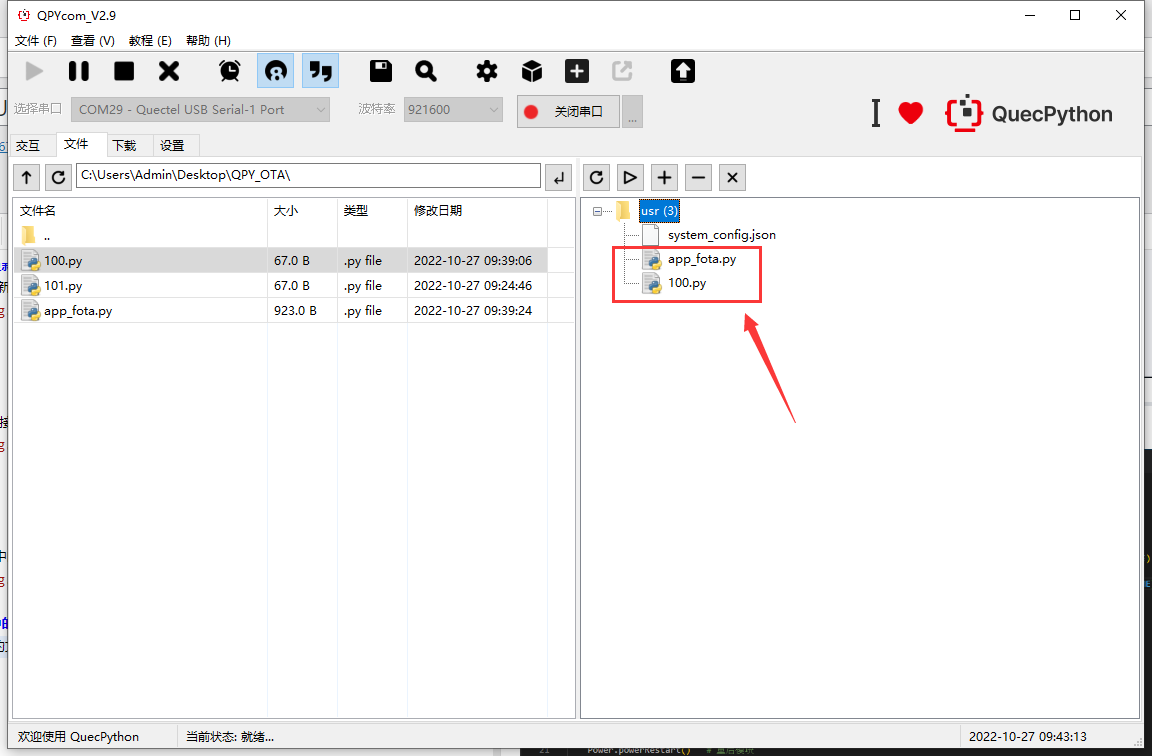Viewport: 1152px width, 756px height.
Task: Open the COM29 serial port dropdown
Action: (200, 110)
